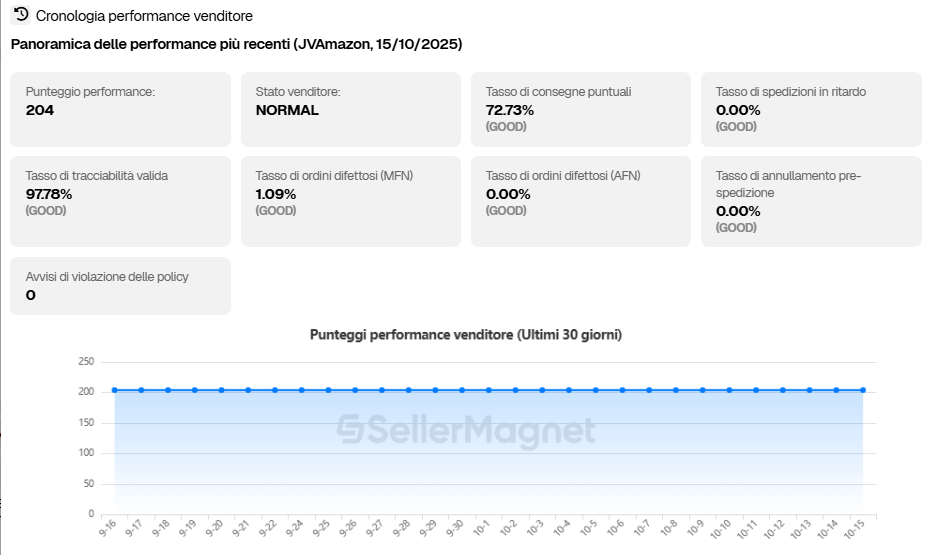
Task: Click the chart title Punteggi performance venditore
Action: click(x=465, y=335)
